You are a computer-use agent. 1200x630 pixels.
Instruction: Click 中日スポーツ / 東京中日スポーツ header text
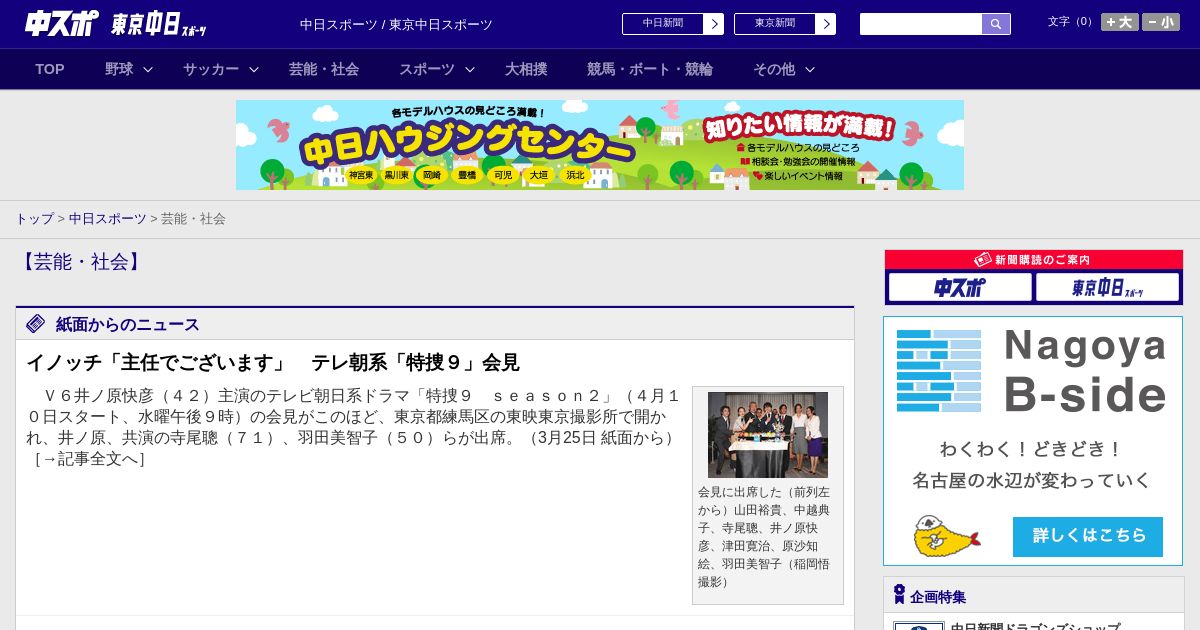point(396,24)
